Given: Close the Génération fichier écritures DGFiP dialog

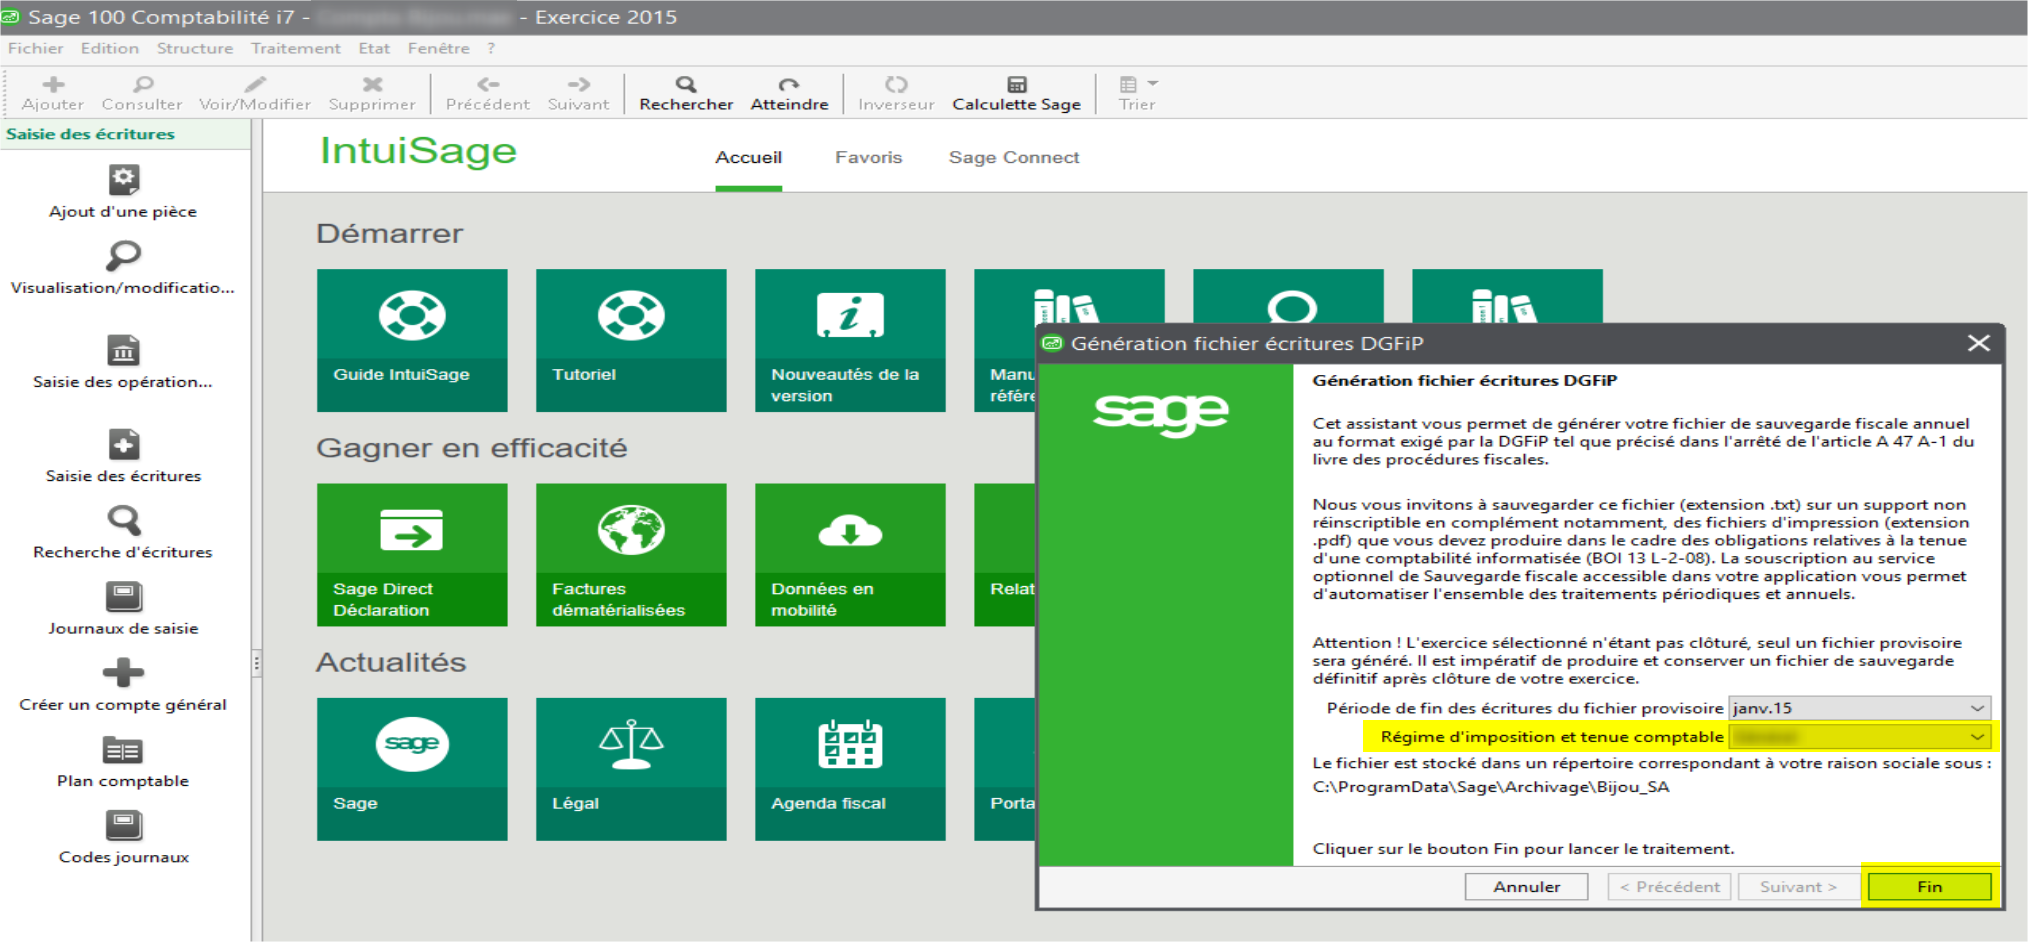Looking at the screenshot, I should [x=1978, y=343].
